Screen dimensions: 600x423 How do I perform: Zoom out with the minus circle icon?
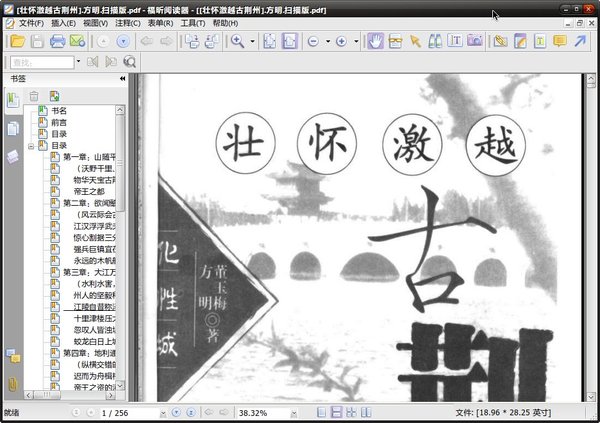click(313, 41)
